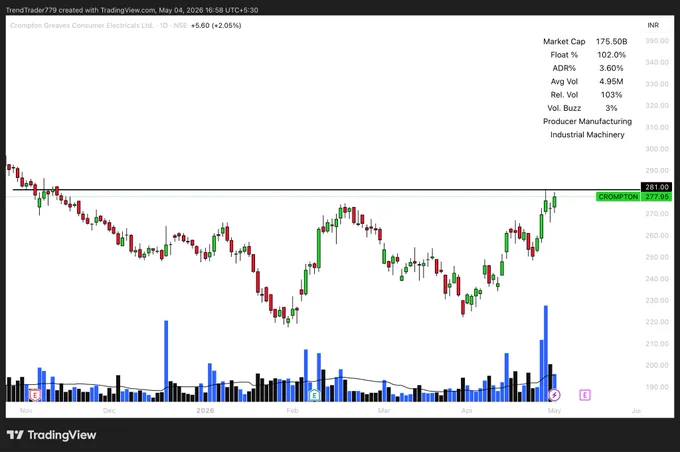Click the +5.60 (+2.05%) change value

(216, 26)
